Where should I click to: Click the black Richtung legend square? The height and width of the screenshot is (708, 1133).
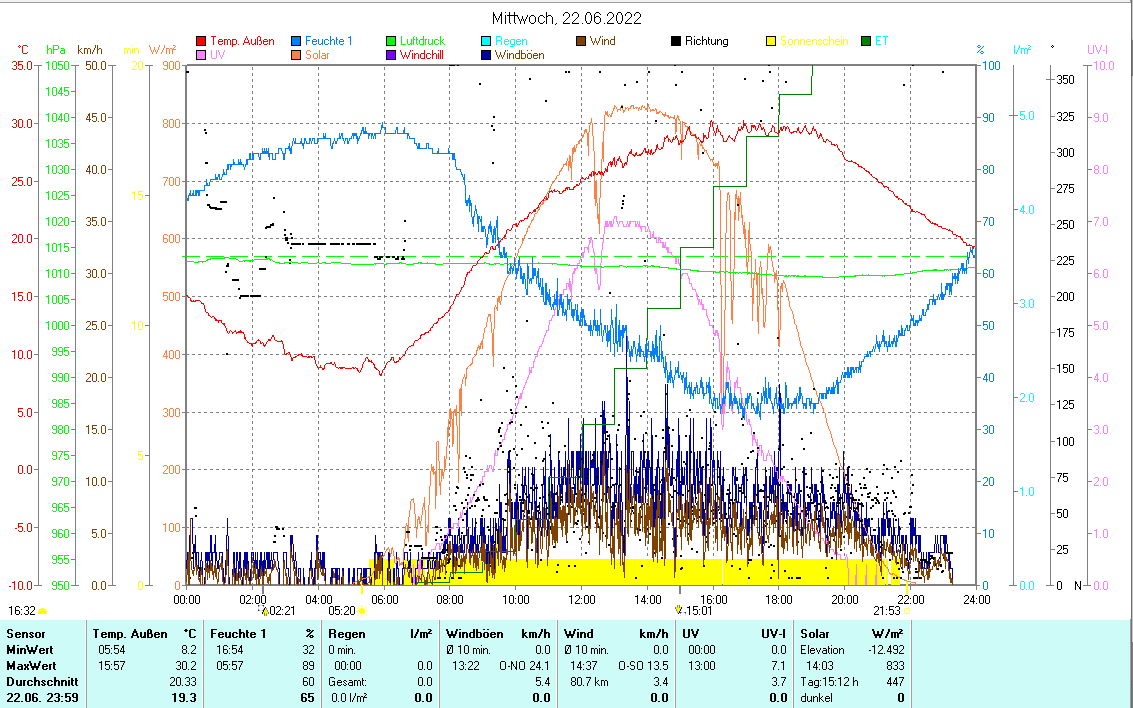pos(676,41)
